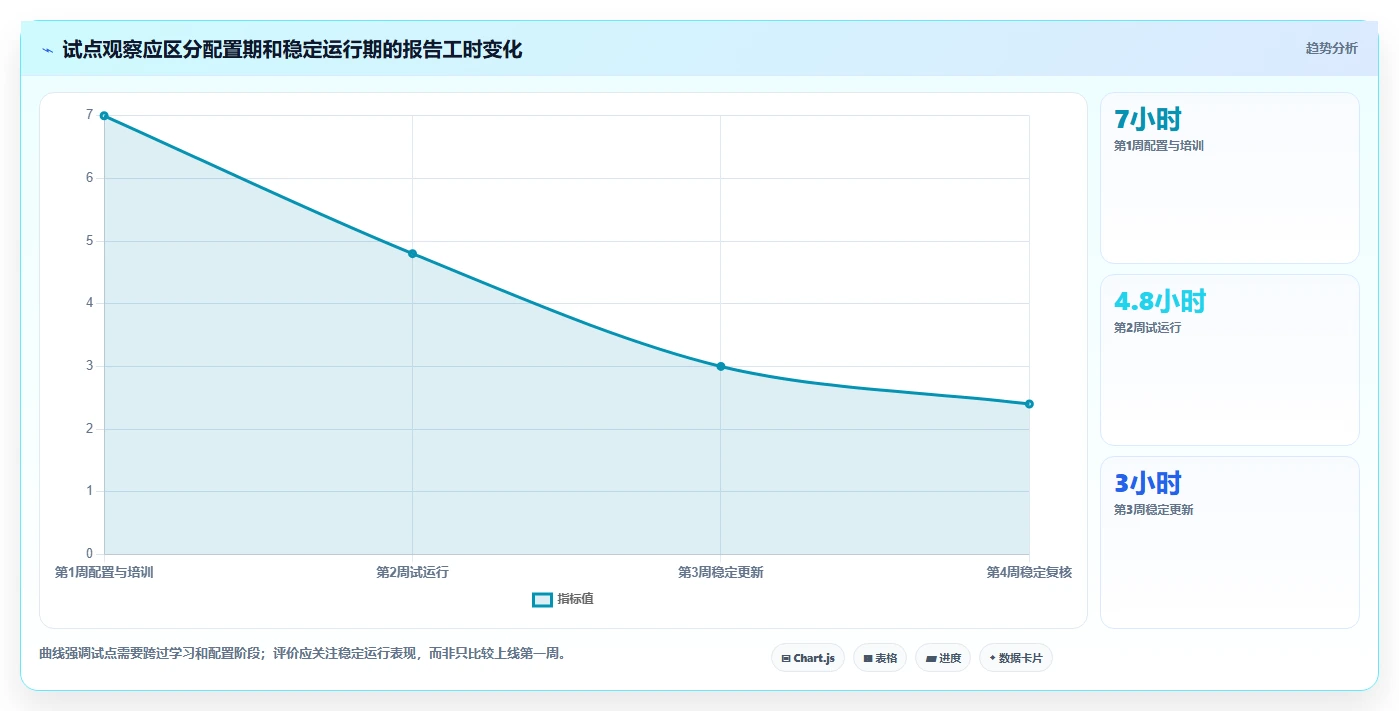Click the lightning icon beside the chart title

[48, 50]
